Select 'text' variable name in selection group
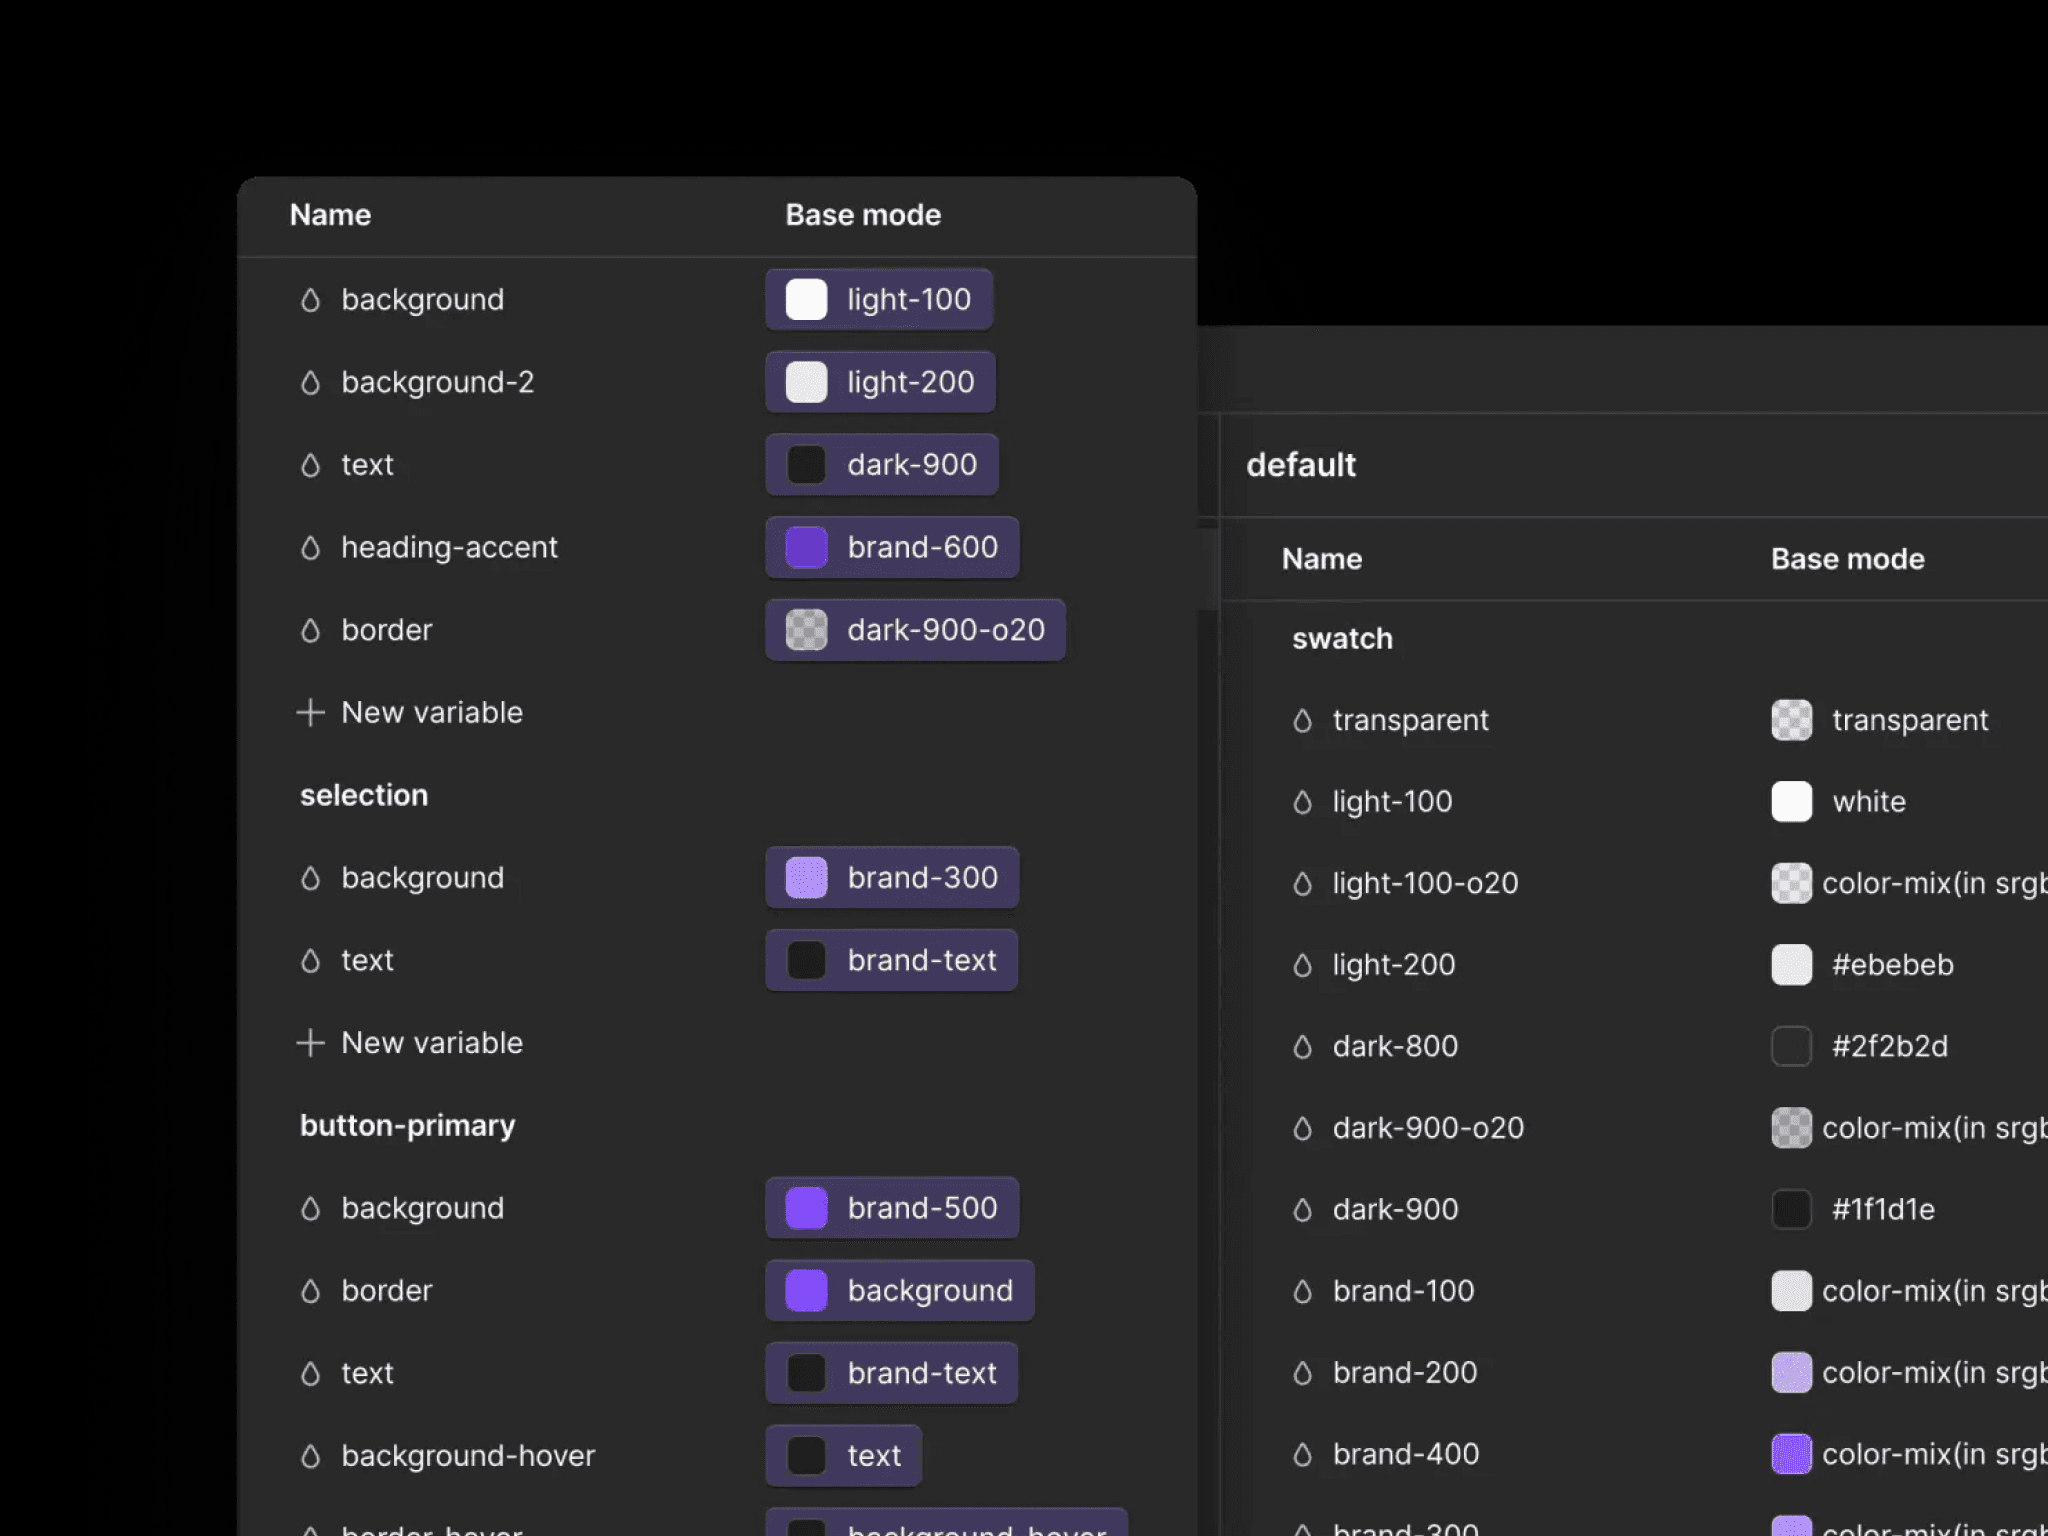 point(367,960)
